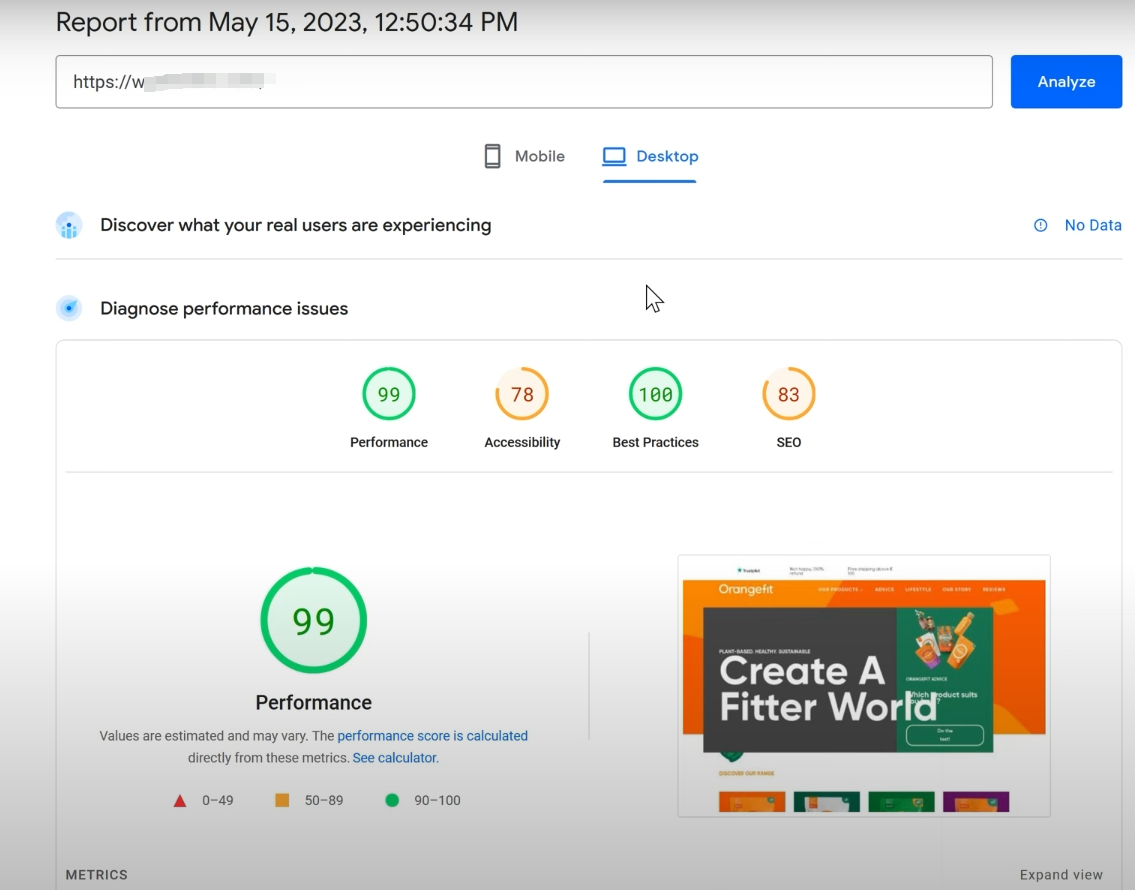Click the large Performance 99 gauge

pyautogui.click(x=314, y=621)
